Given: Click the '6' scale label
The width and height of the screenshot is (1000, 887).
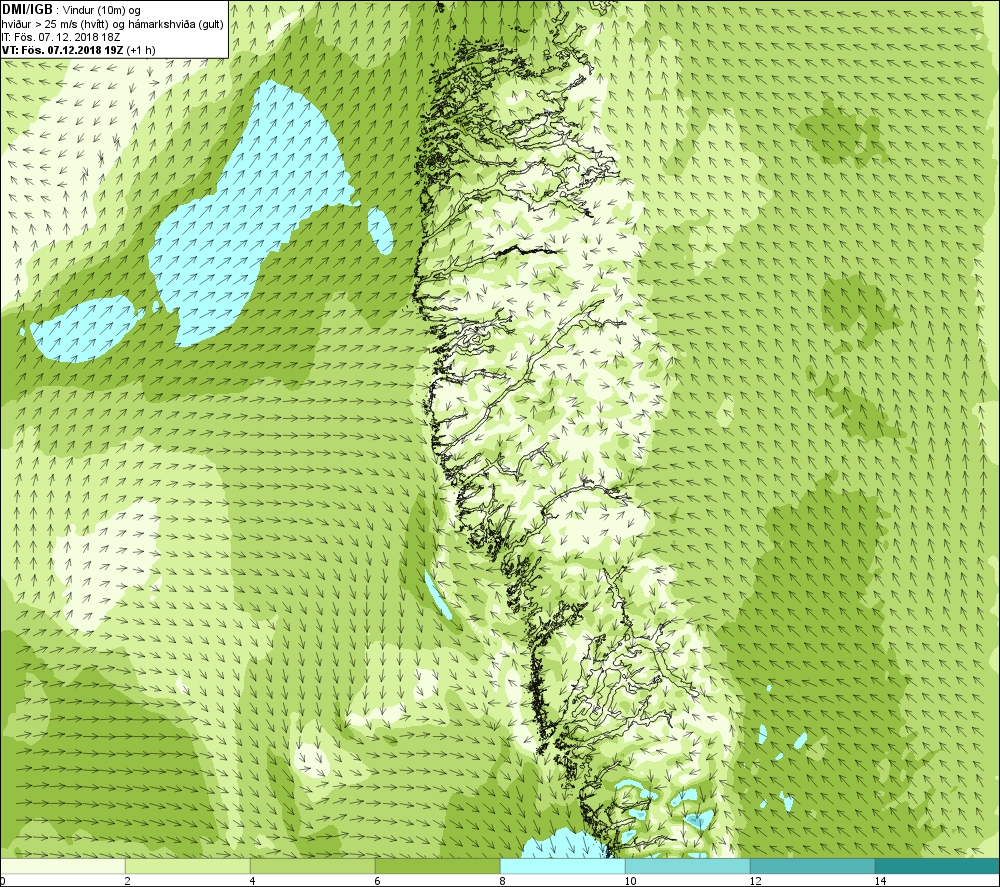Looking at the screenshot, I should click(378, 881).
